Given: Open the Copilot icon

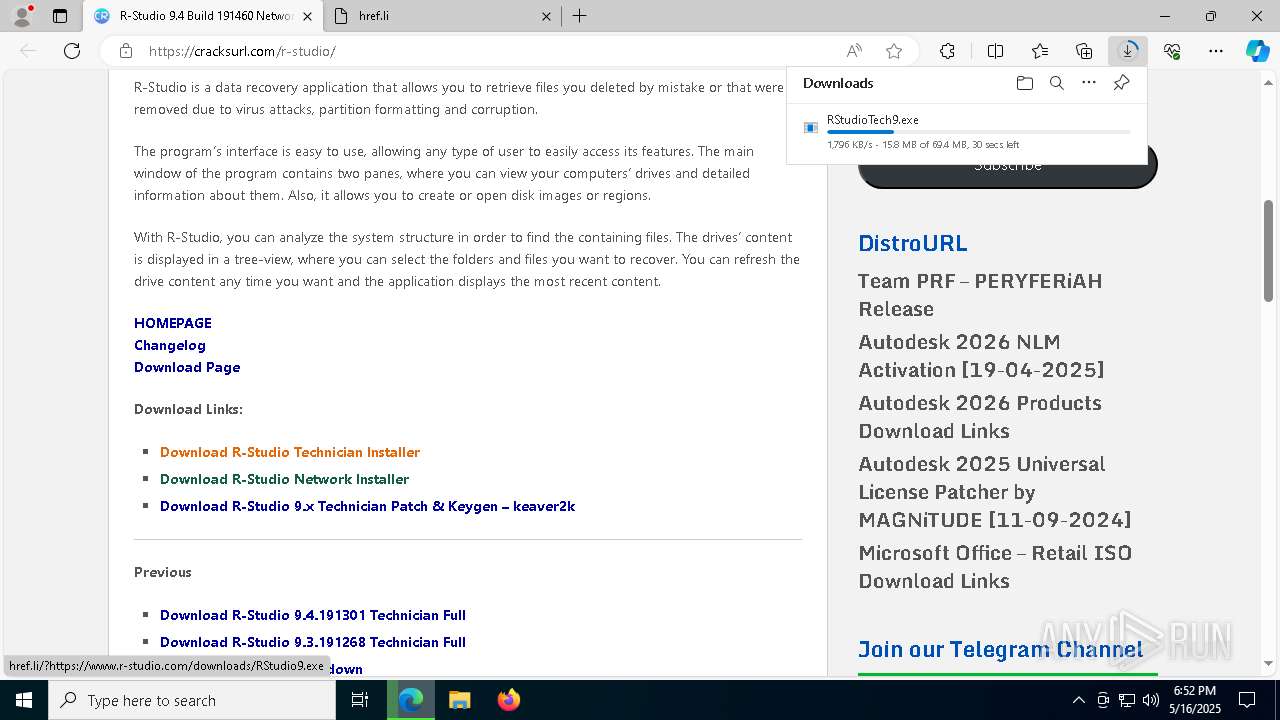Looking at the screenshot, I should [1257, 51].
